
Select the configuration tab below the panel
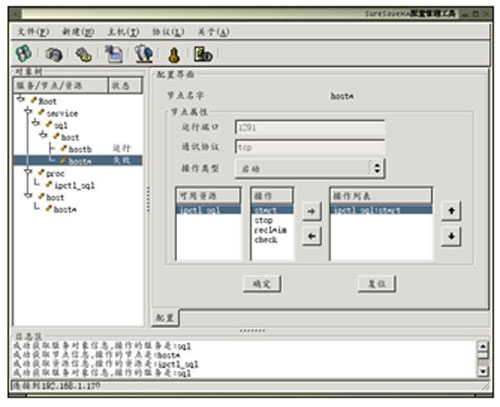(165, 317)
